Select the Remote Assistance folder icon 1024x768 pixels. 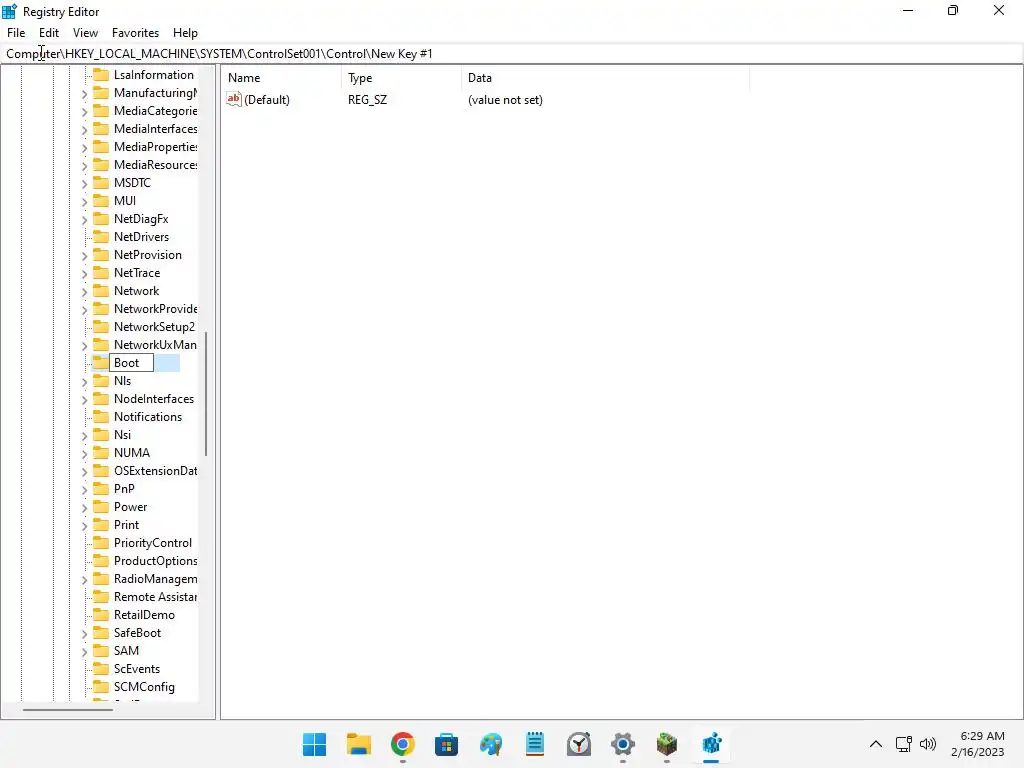pos(101,596)
